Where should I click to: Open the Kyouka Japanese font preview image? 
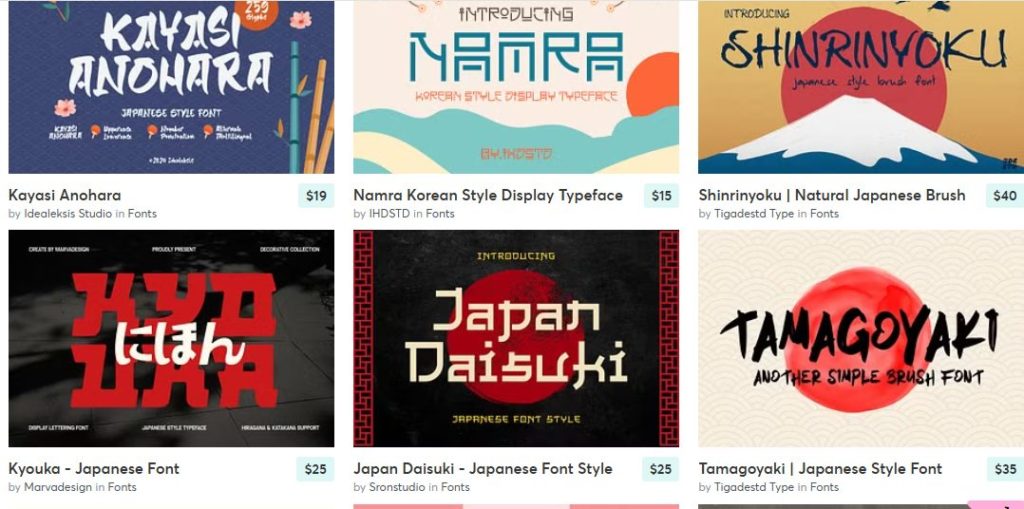tap(171, 338)
